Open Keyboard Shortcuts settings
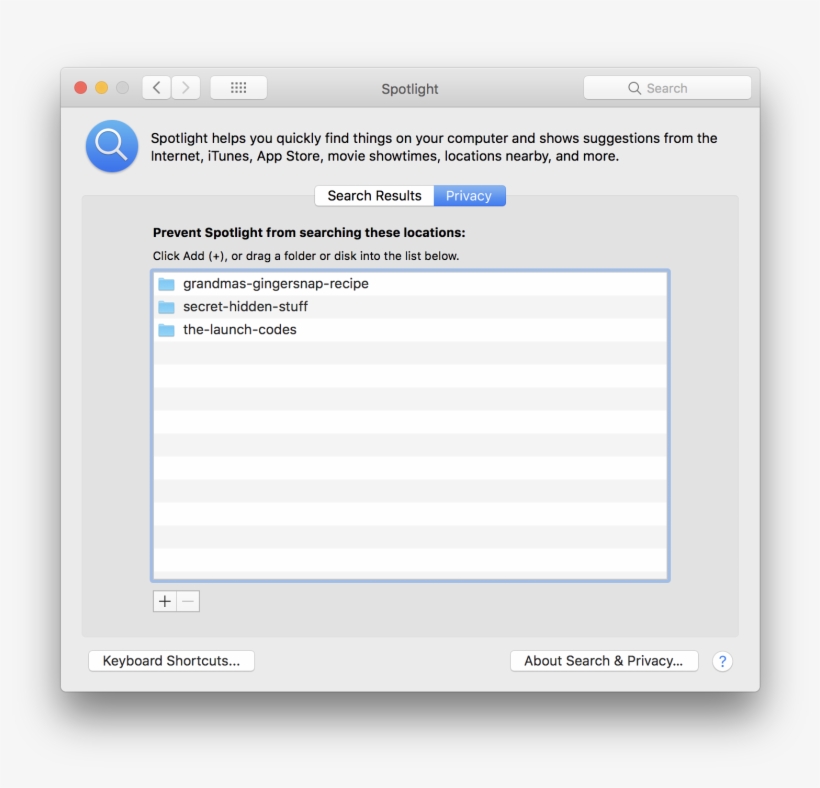Image resolution: width=820 pixels, height=788 pixels. [171, 660]
